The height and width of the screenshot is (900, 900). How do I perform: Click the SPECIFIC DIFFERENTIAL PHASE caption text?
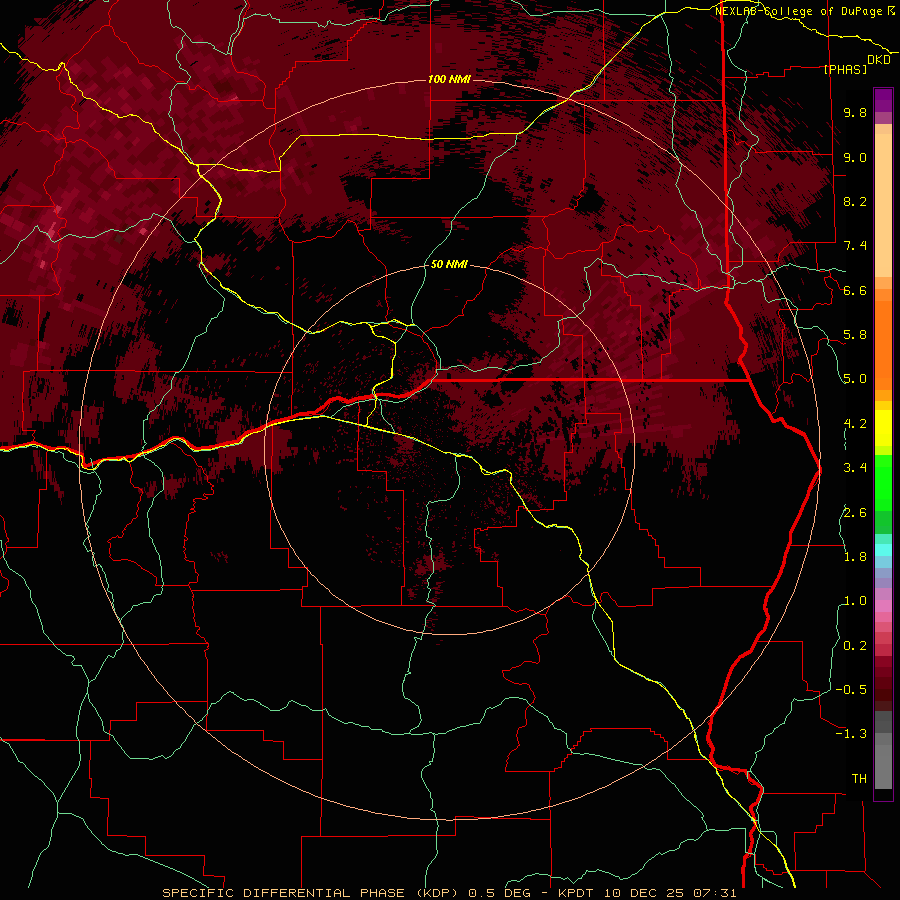[x=285, y=893]
